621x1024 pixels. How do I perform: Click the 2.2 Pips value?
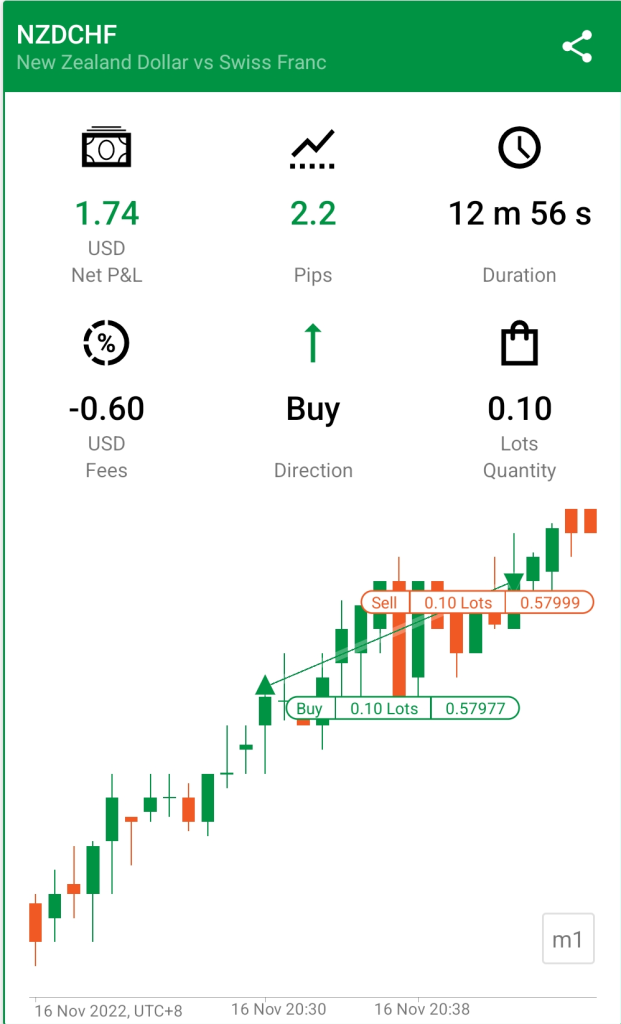pos(313,214)
